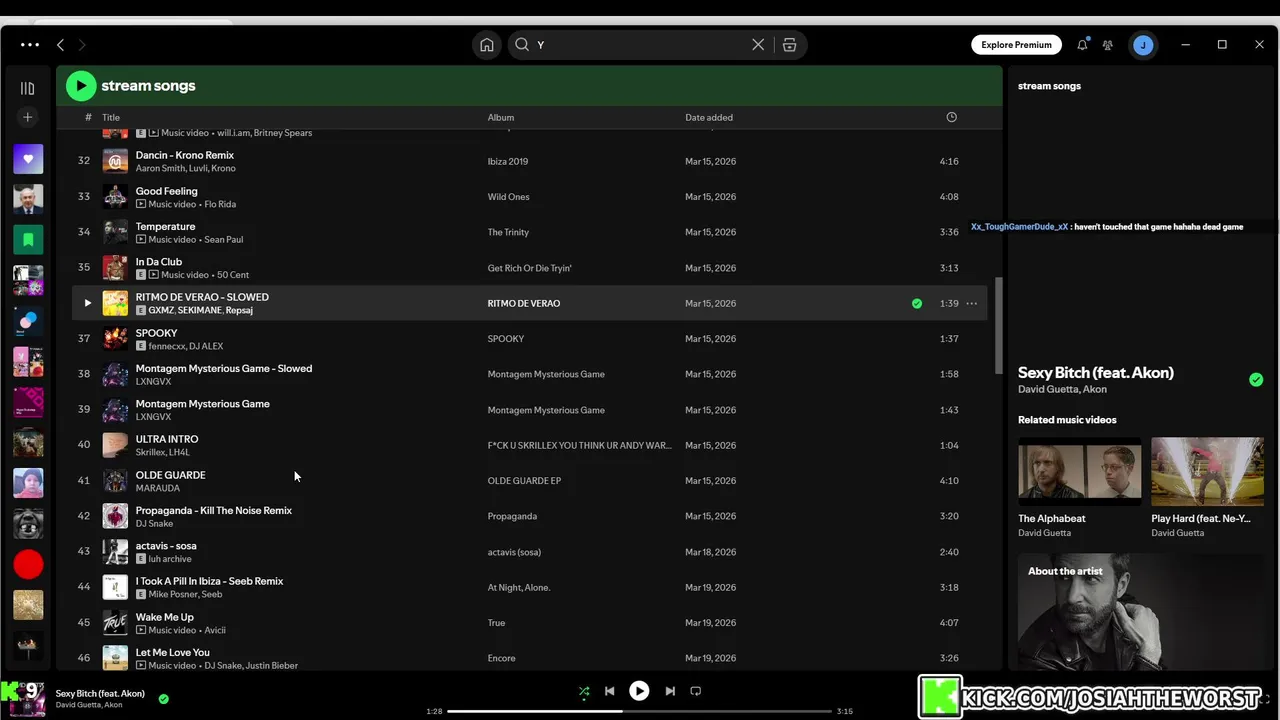Open Play Hard music video thumbnail
The height and width of the screenshot is (720, 1280).
tap(1207, 471)
